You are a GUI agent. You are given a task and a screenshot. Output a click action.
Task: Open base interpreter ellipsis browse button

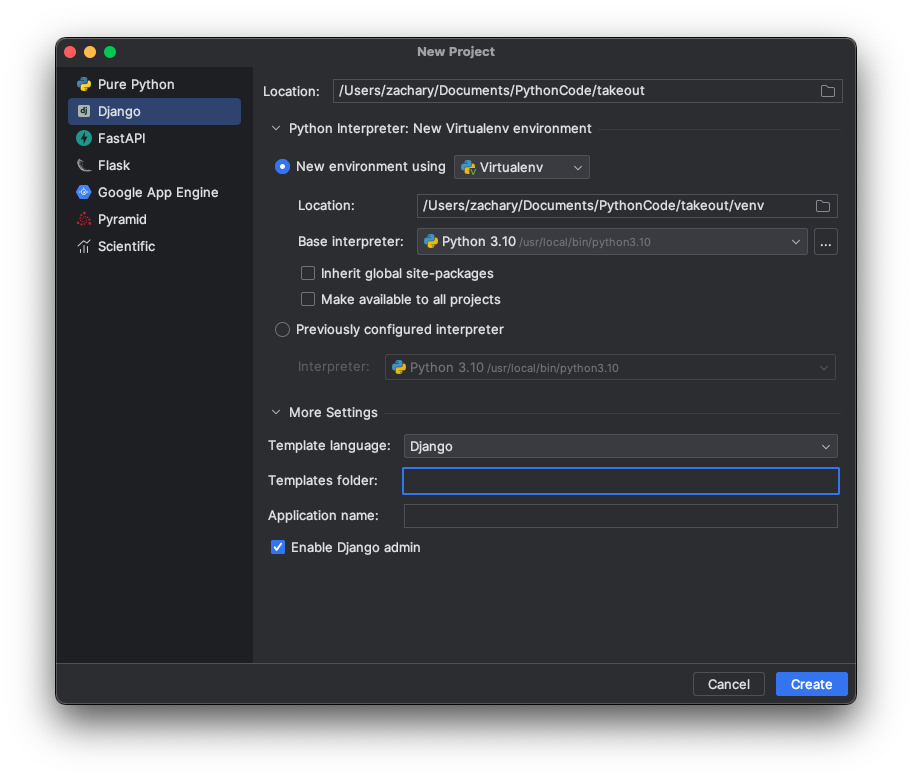tap(825, 241)
